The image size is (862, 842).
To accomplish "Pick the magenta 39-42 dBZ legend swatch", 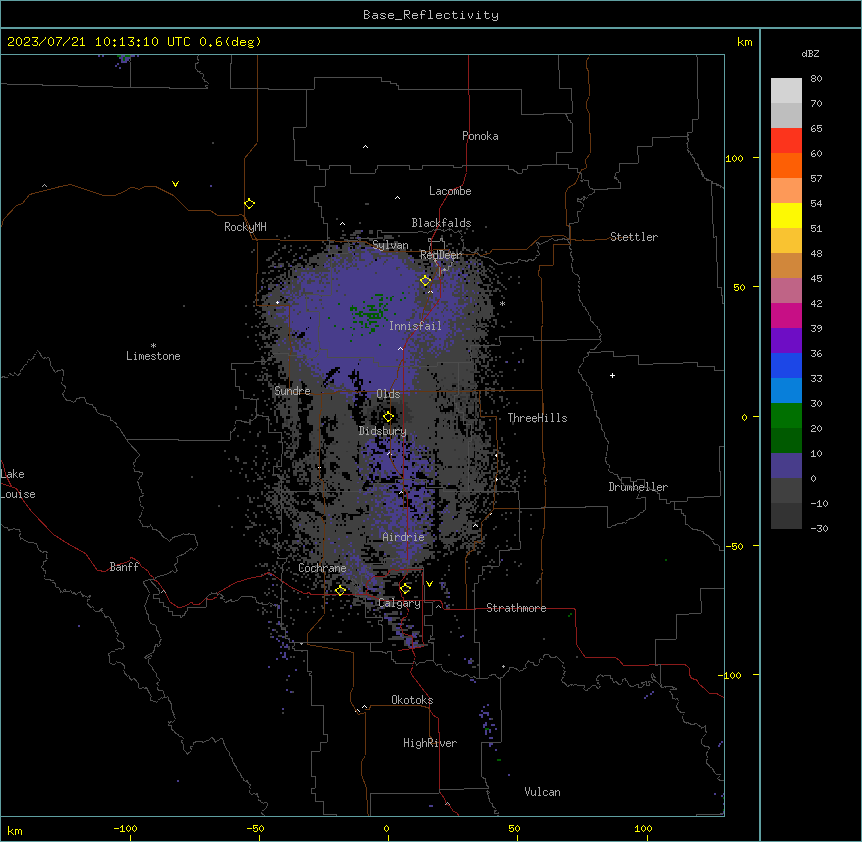I will click(x=786, y=315).
